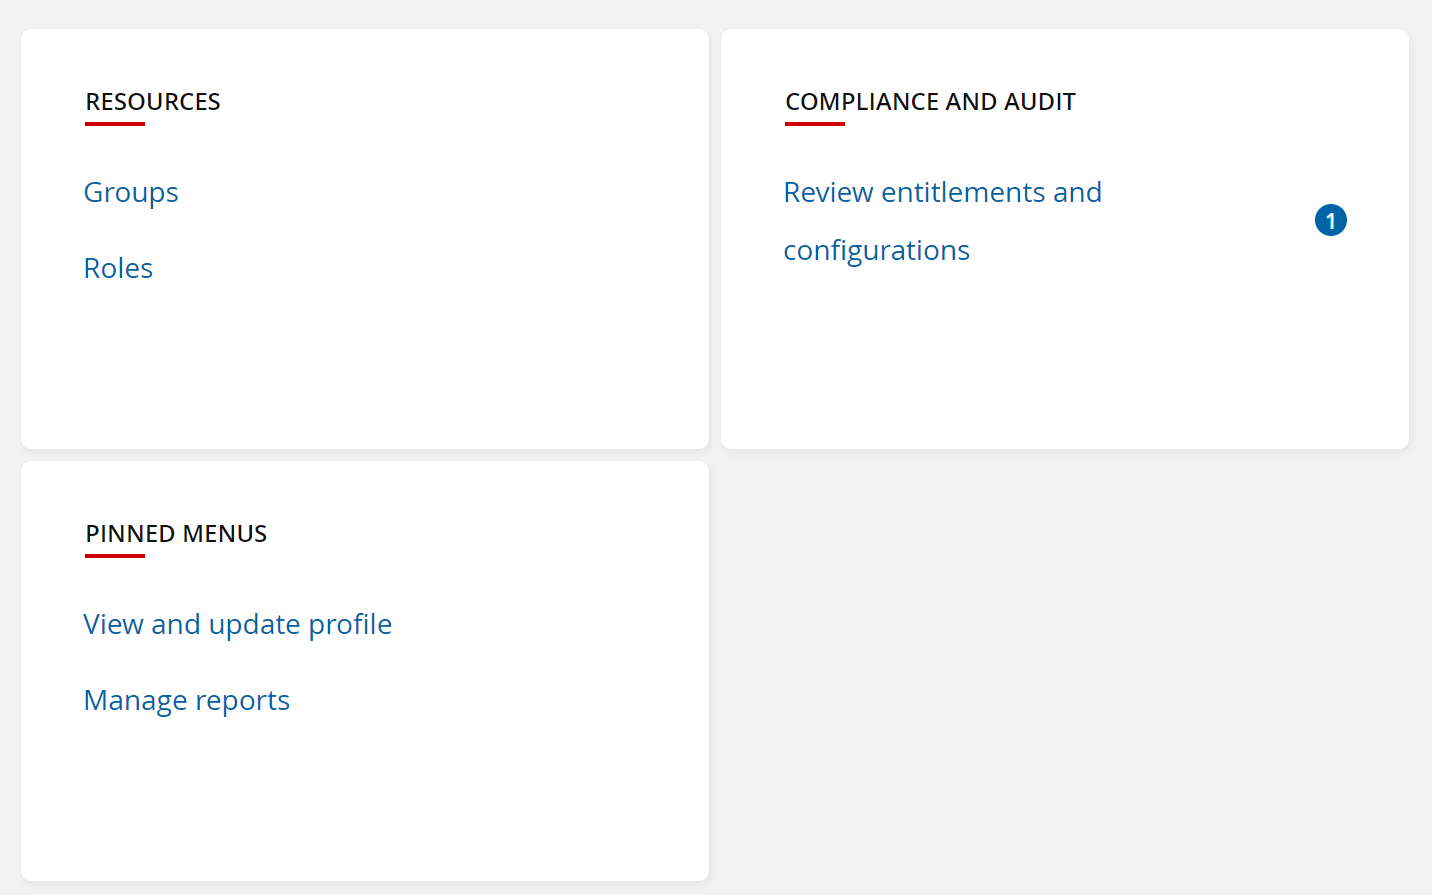Open the Groups link

pos(131,192)
